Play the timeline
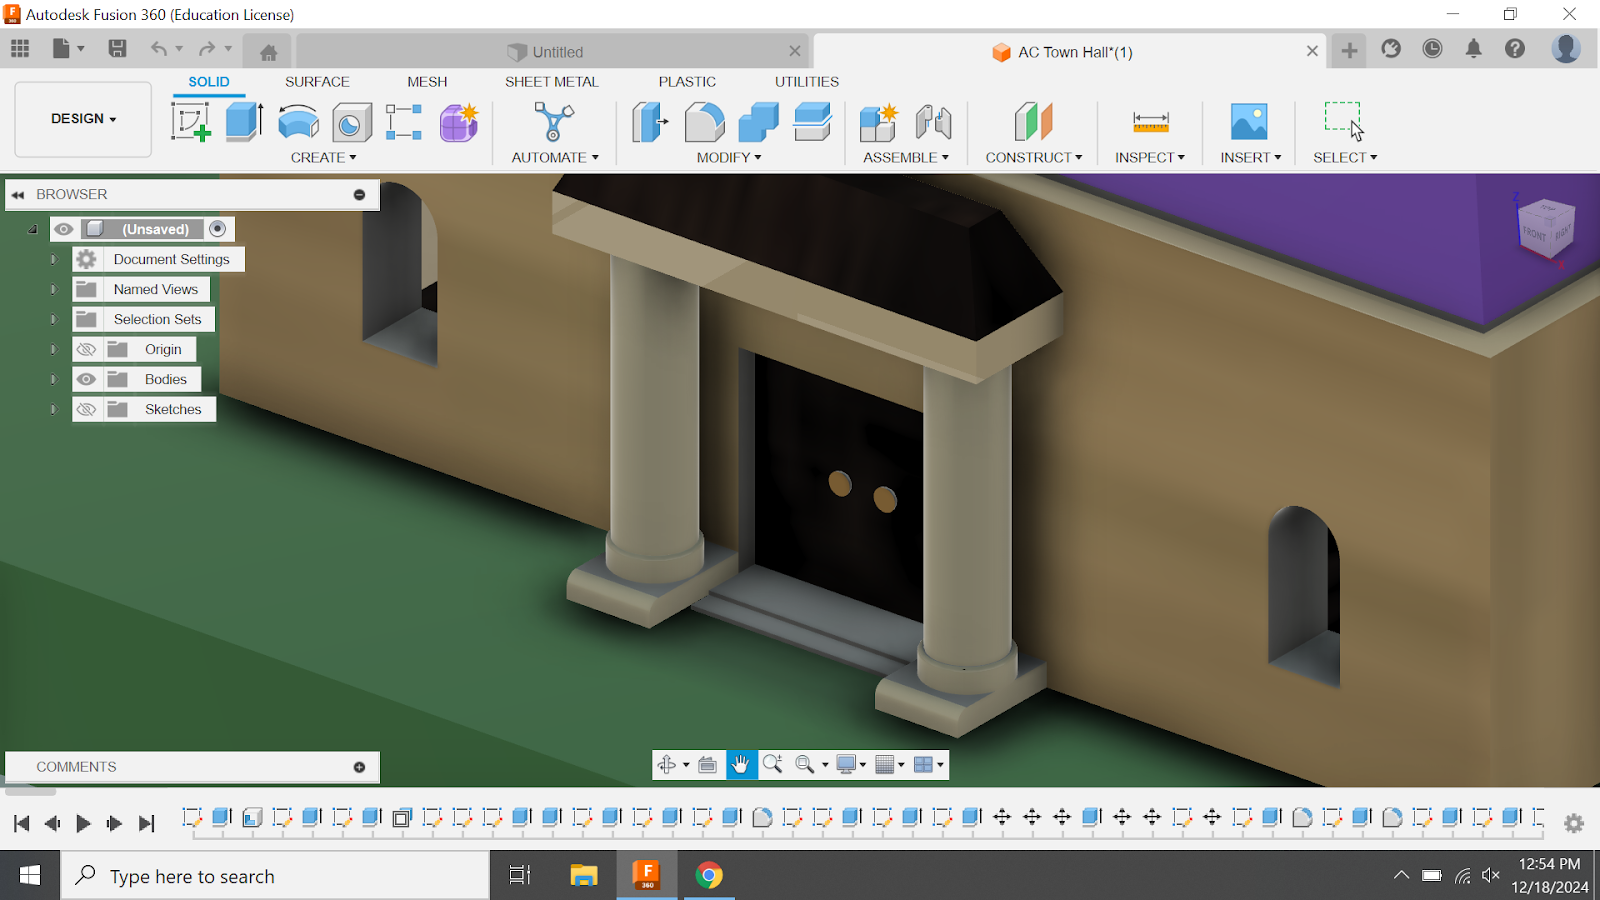 (83, 823)
